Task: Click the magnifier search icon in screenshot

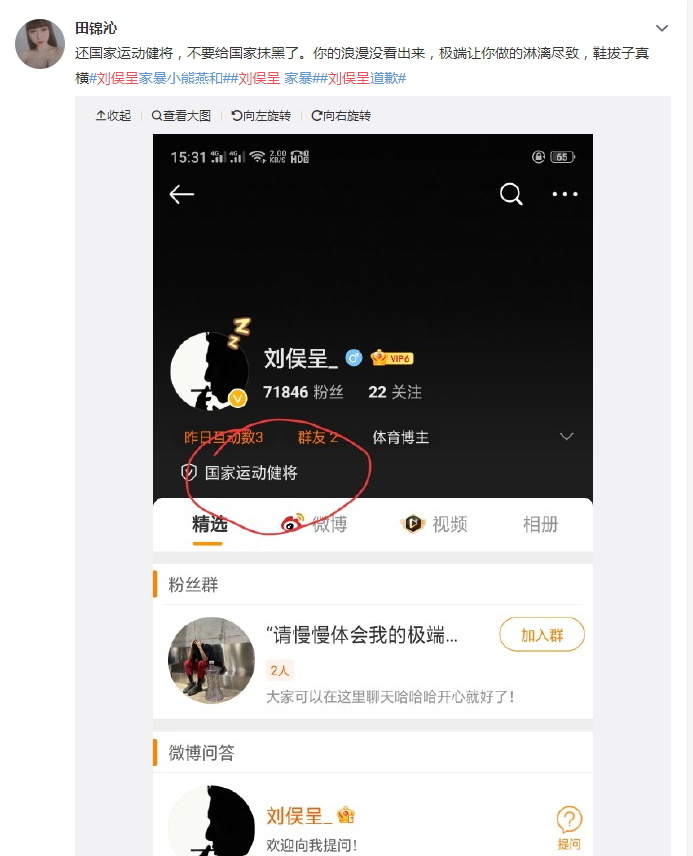Action: pos(511,194)
